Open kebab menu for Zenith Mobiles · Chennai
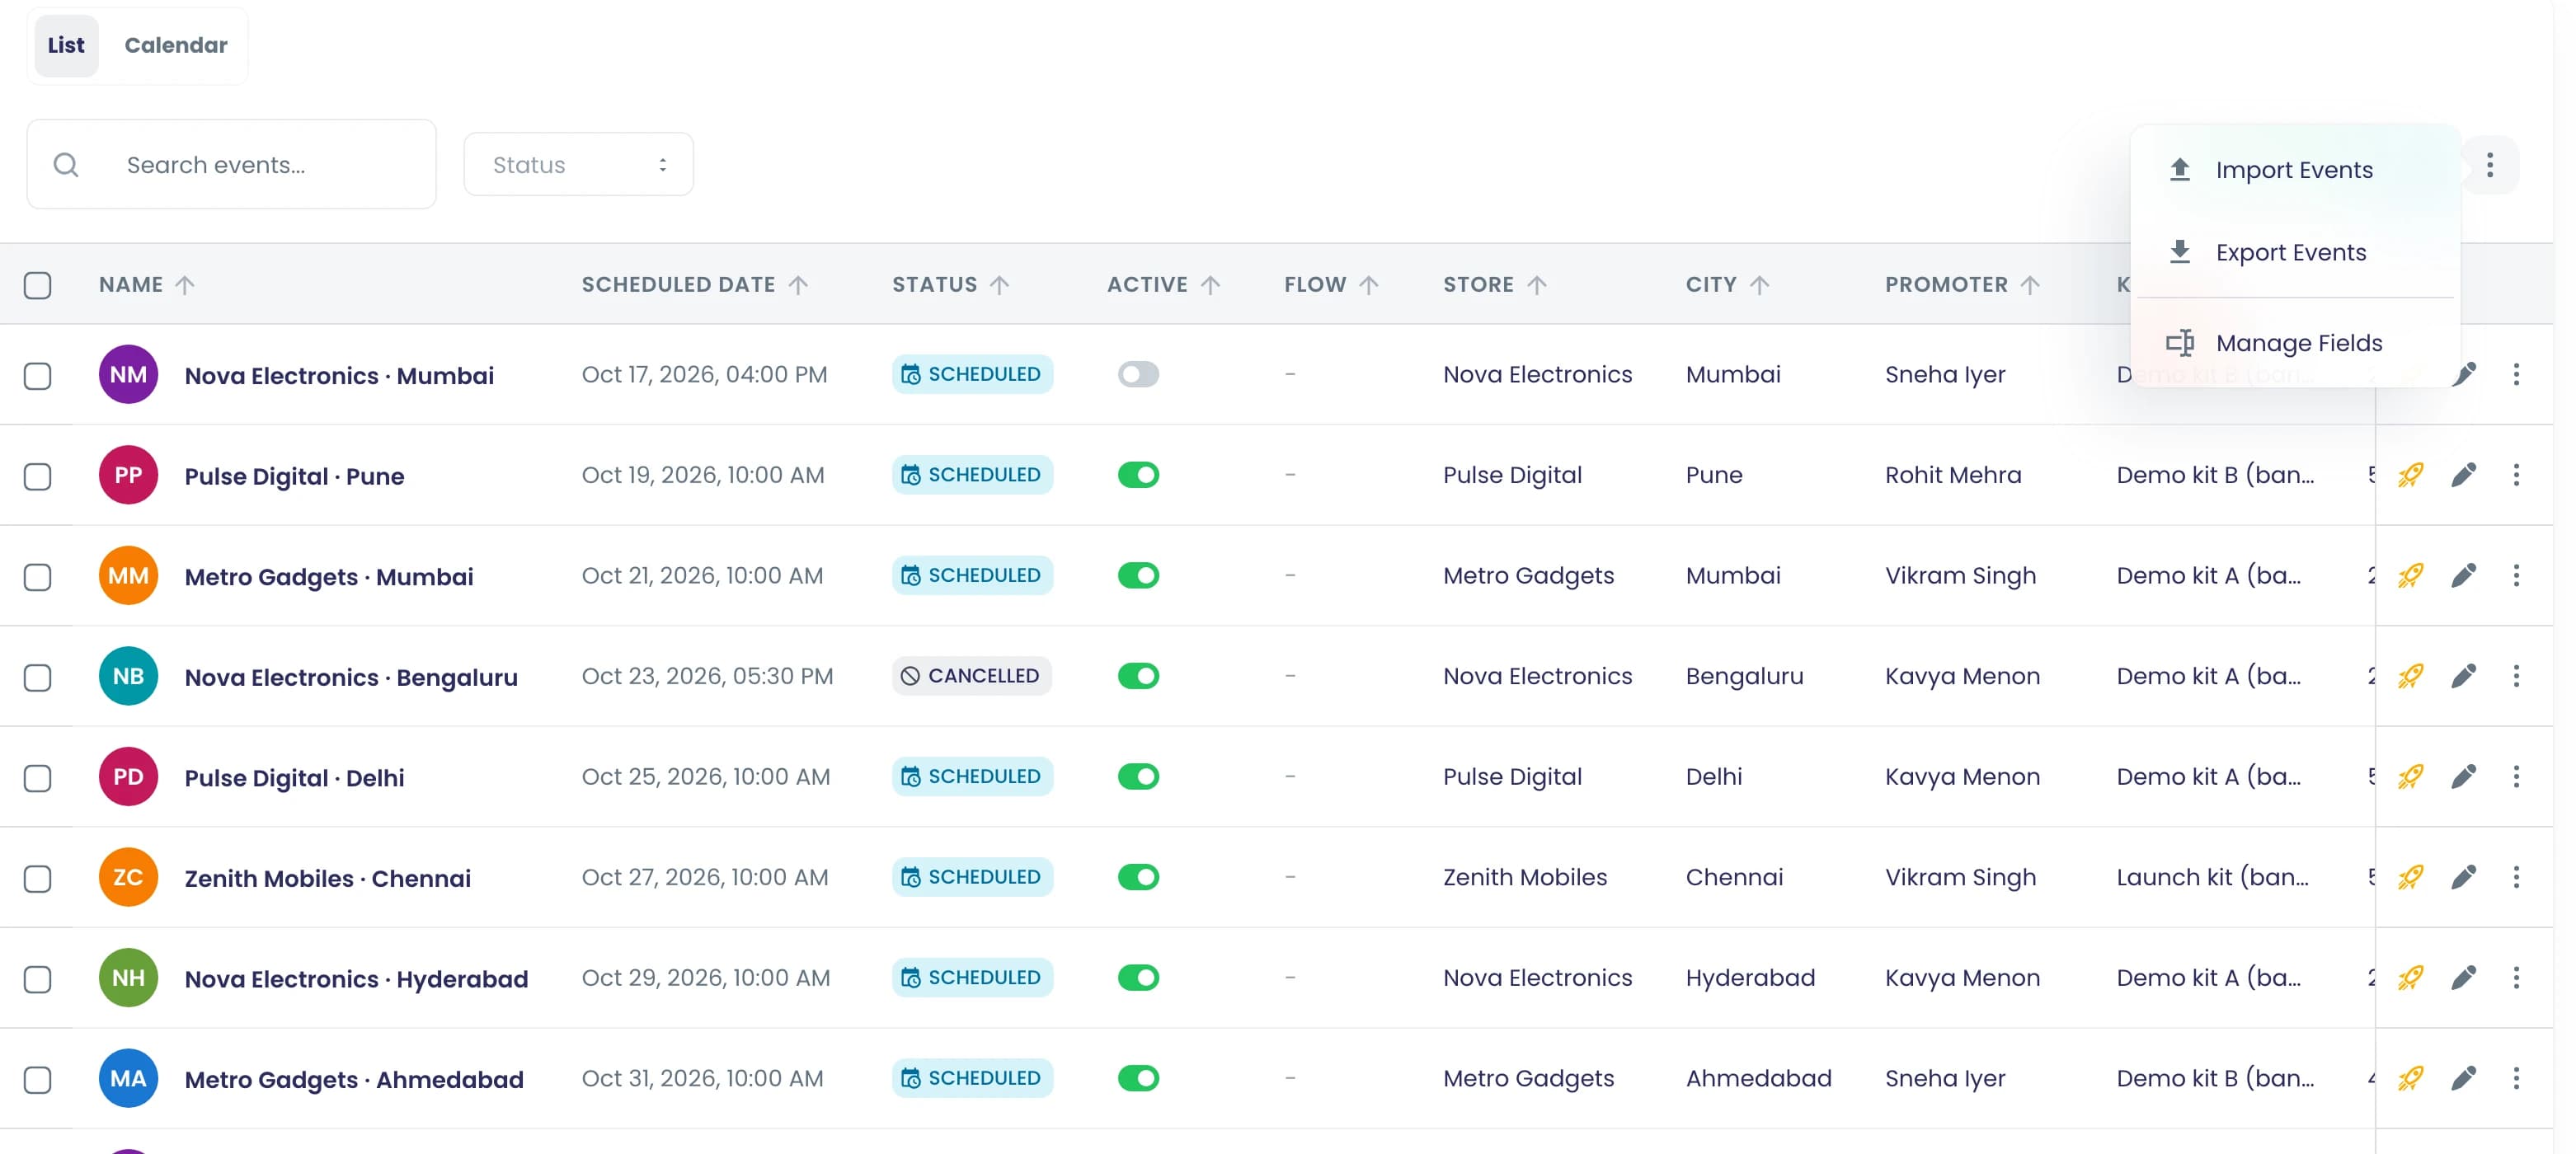The height and width of the screenshot is (1154, 2576). click(x=2516, y=877)
